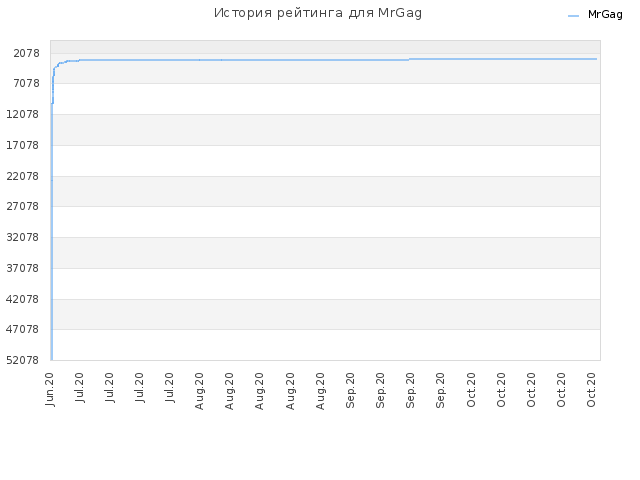Viewport: 640px width, 480px height.
Task: Click the 22078 y-axis label
Action: (x=23, y=176)
